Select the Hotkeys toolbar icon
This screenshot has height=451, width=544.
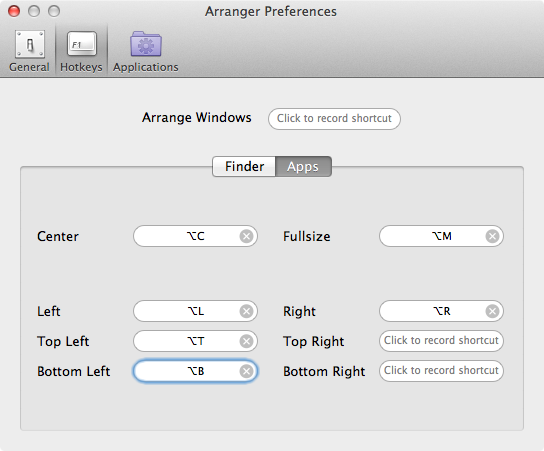pyautogui.click(x=81, y=51)
